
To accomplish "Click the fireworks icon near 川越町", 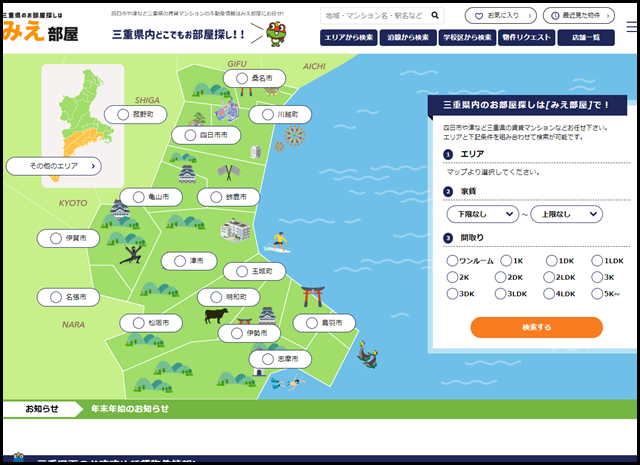I will pyautogui.click(x=295, y=134).
